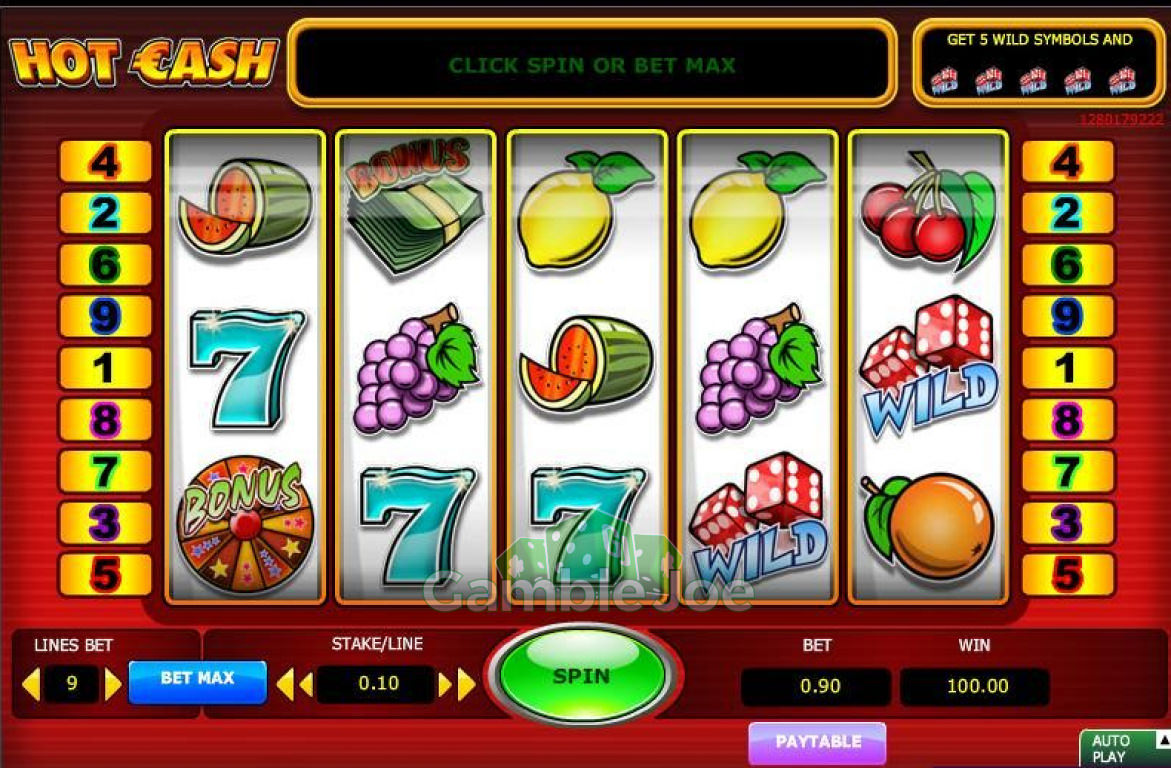Increase lines bet with right arrow
This screenshot has width=1171, height=768.
pyautogui.click(x=113, y=684)
